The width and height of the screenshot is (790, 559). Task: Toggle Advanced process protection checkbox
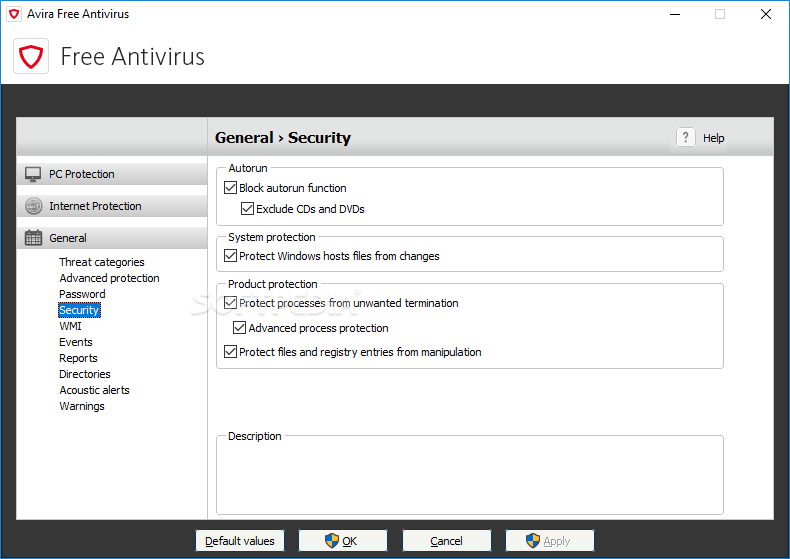coord(239,328)
